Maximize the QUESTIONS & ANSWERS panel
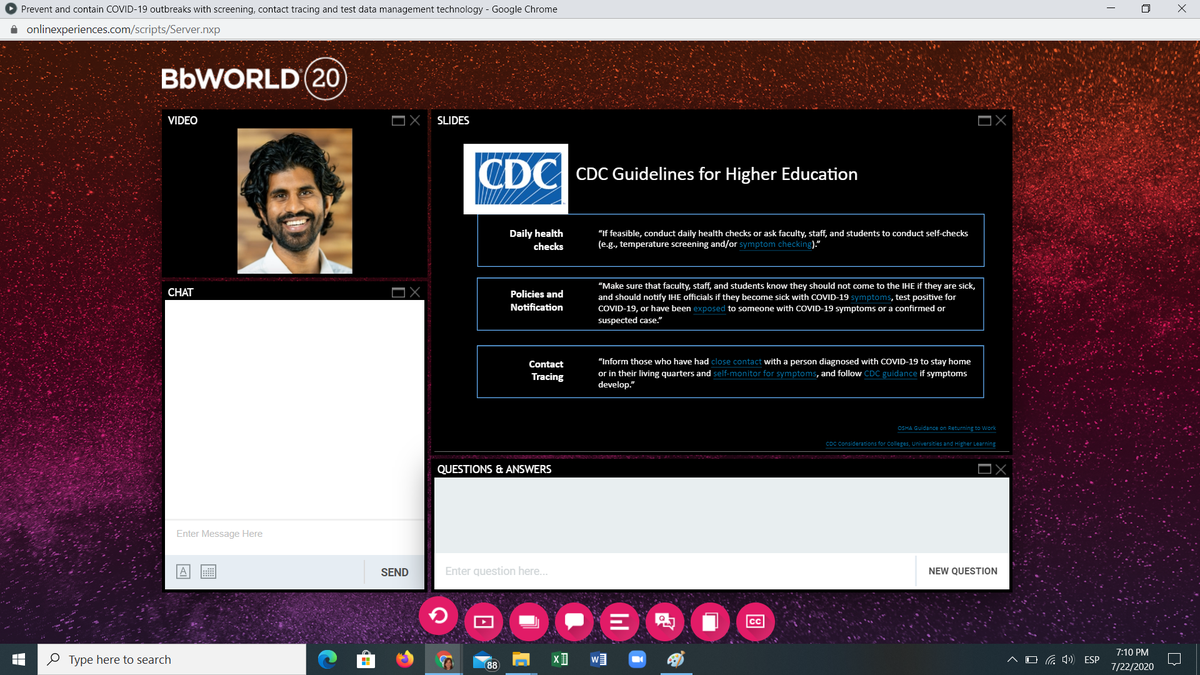This screenshot has width=1200, height=675. click(986, 469)
